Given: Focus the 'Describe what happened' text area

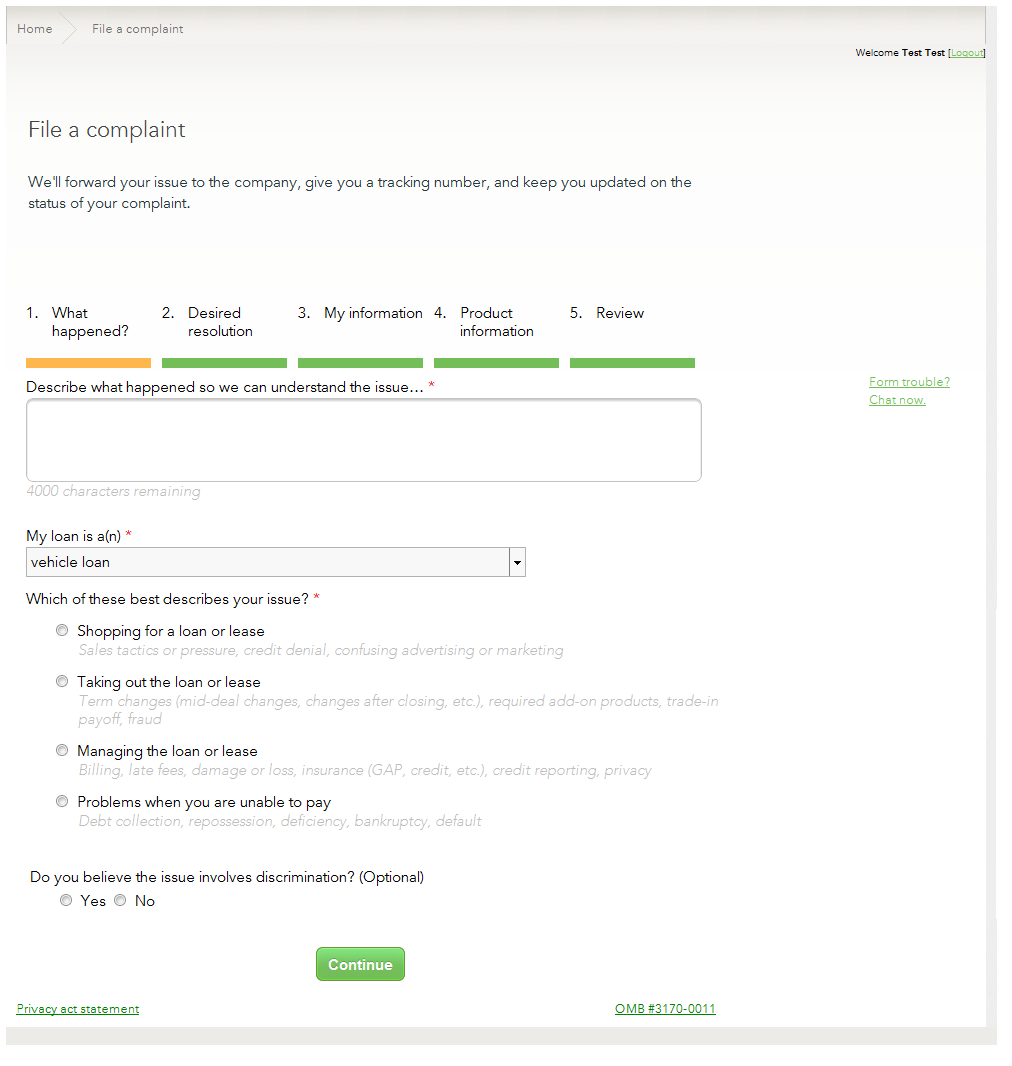Looking at the screenshot, I should [363, 440].
